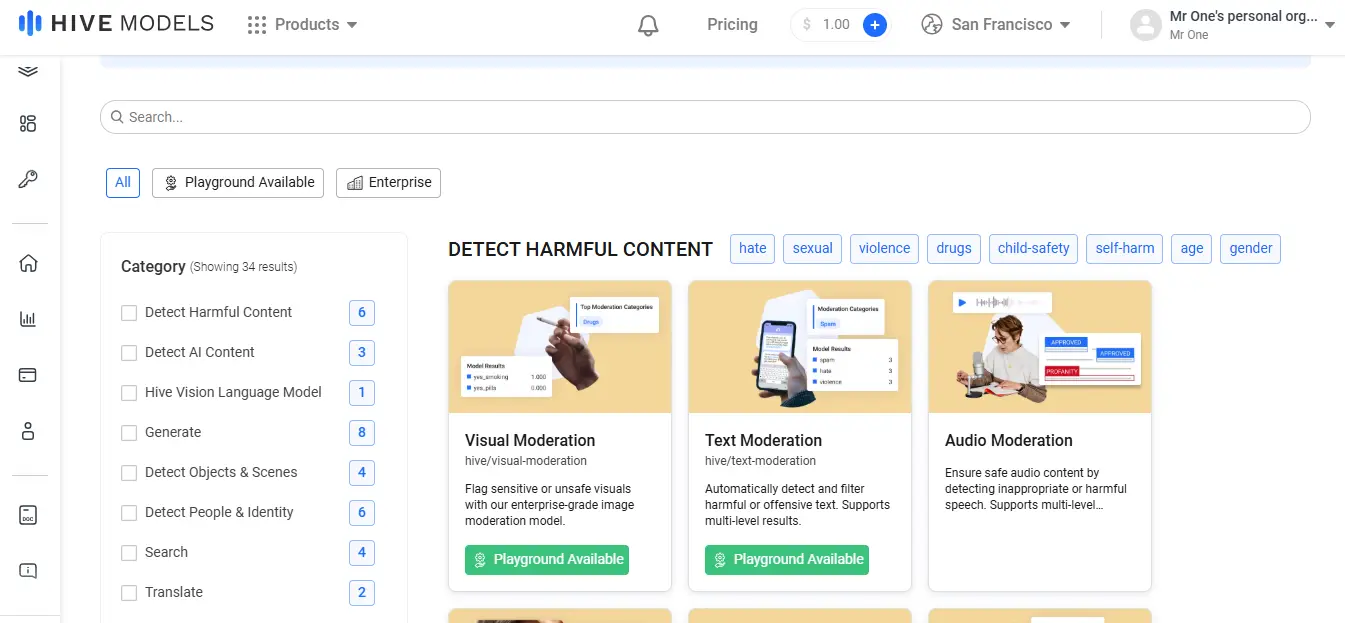Click the count badge 6 beside Detect Harmful Content
This screenshot has width=1345, height=623.
click(362, 313)
